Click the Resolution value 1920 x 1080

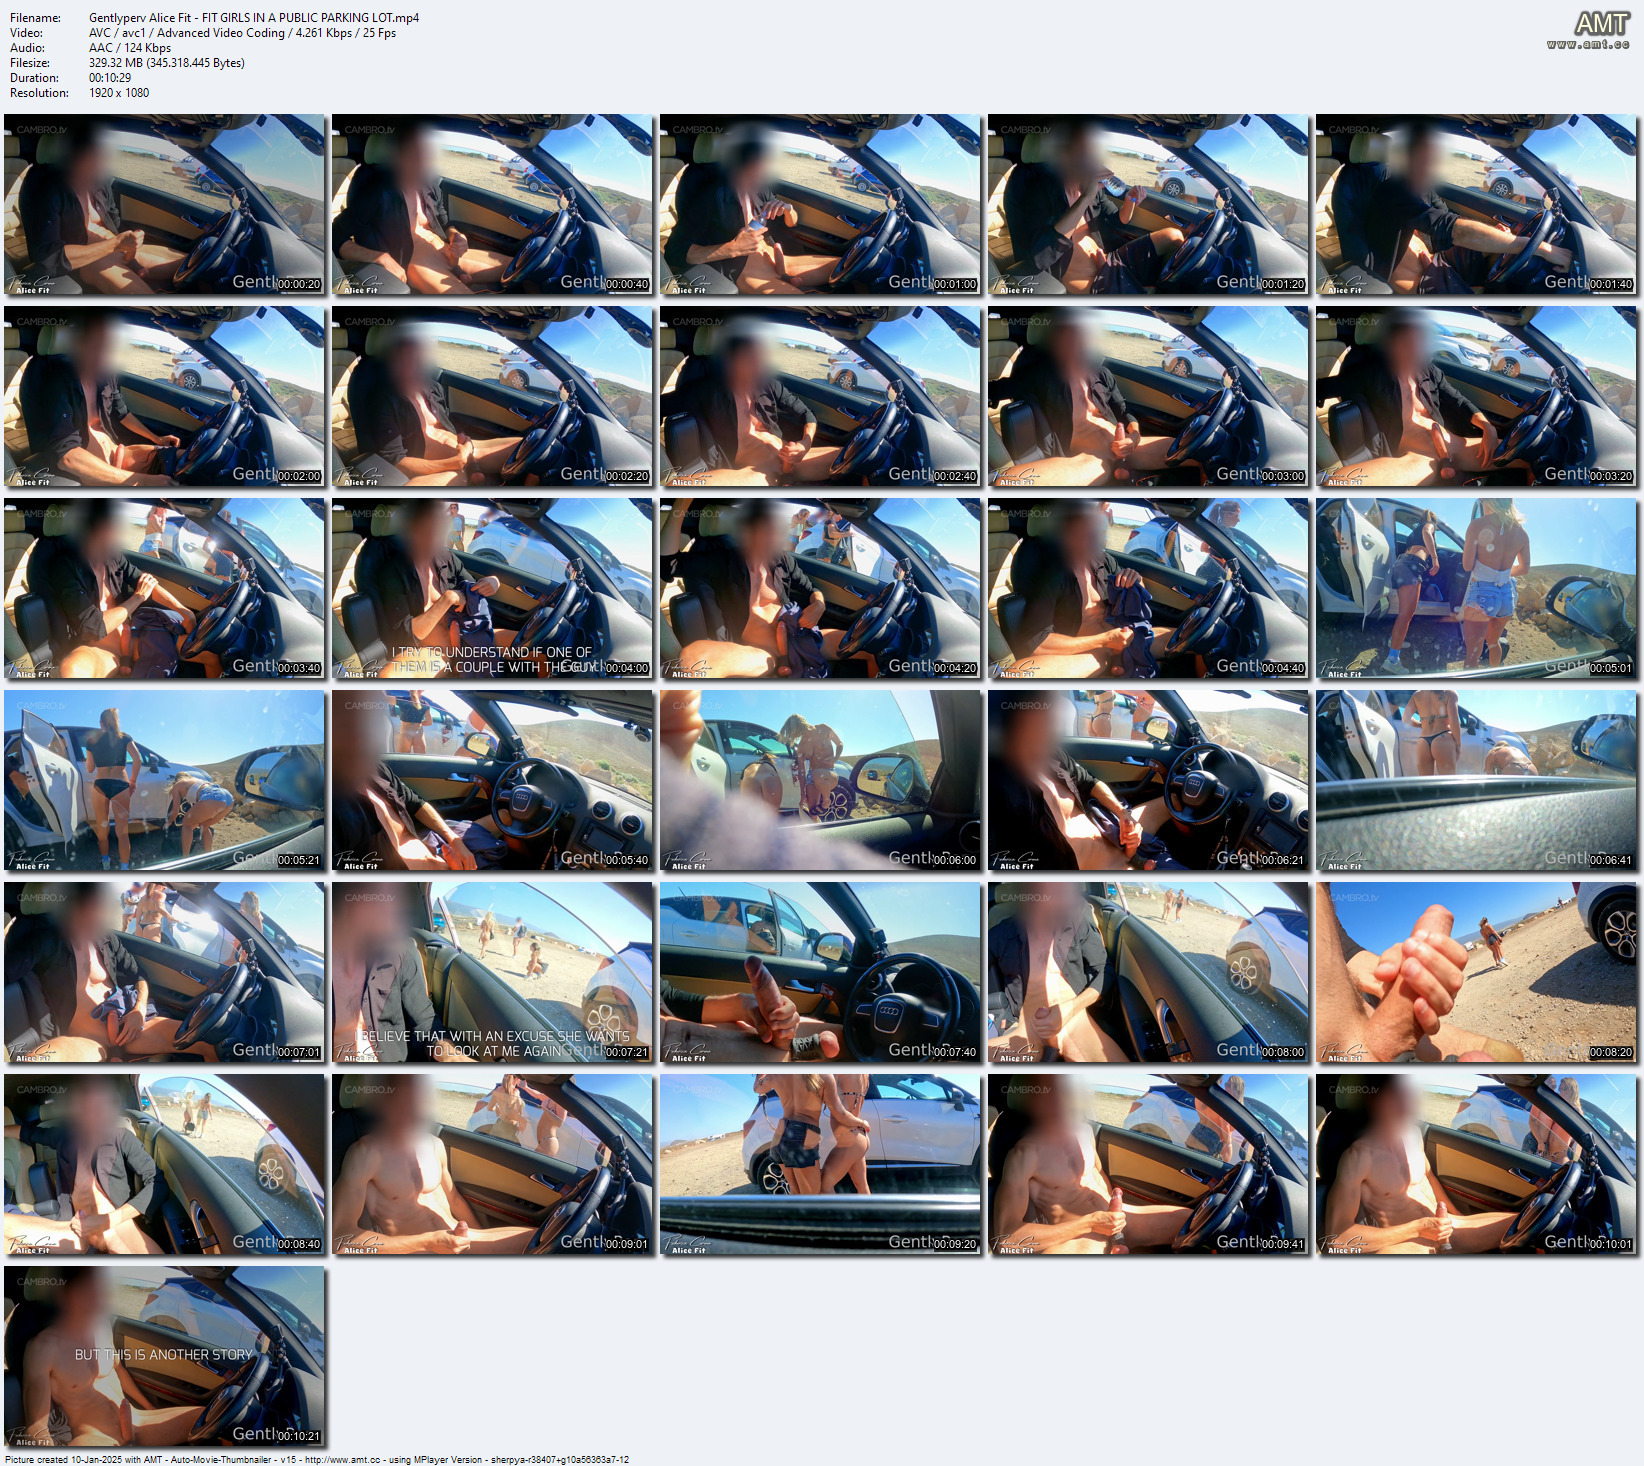(119, 93)
